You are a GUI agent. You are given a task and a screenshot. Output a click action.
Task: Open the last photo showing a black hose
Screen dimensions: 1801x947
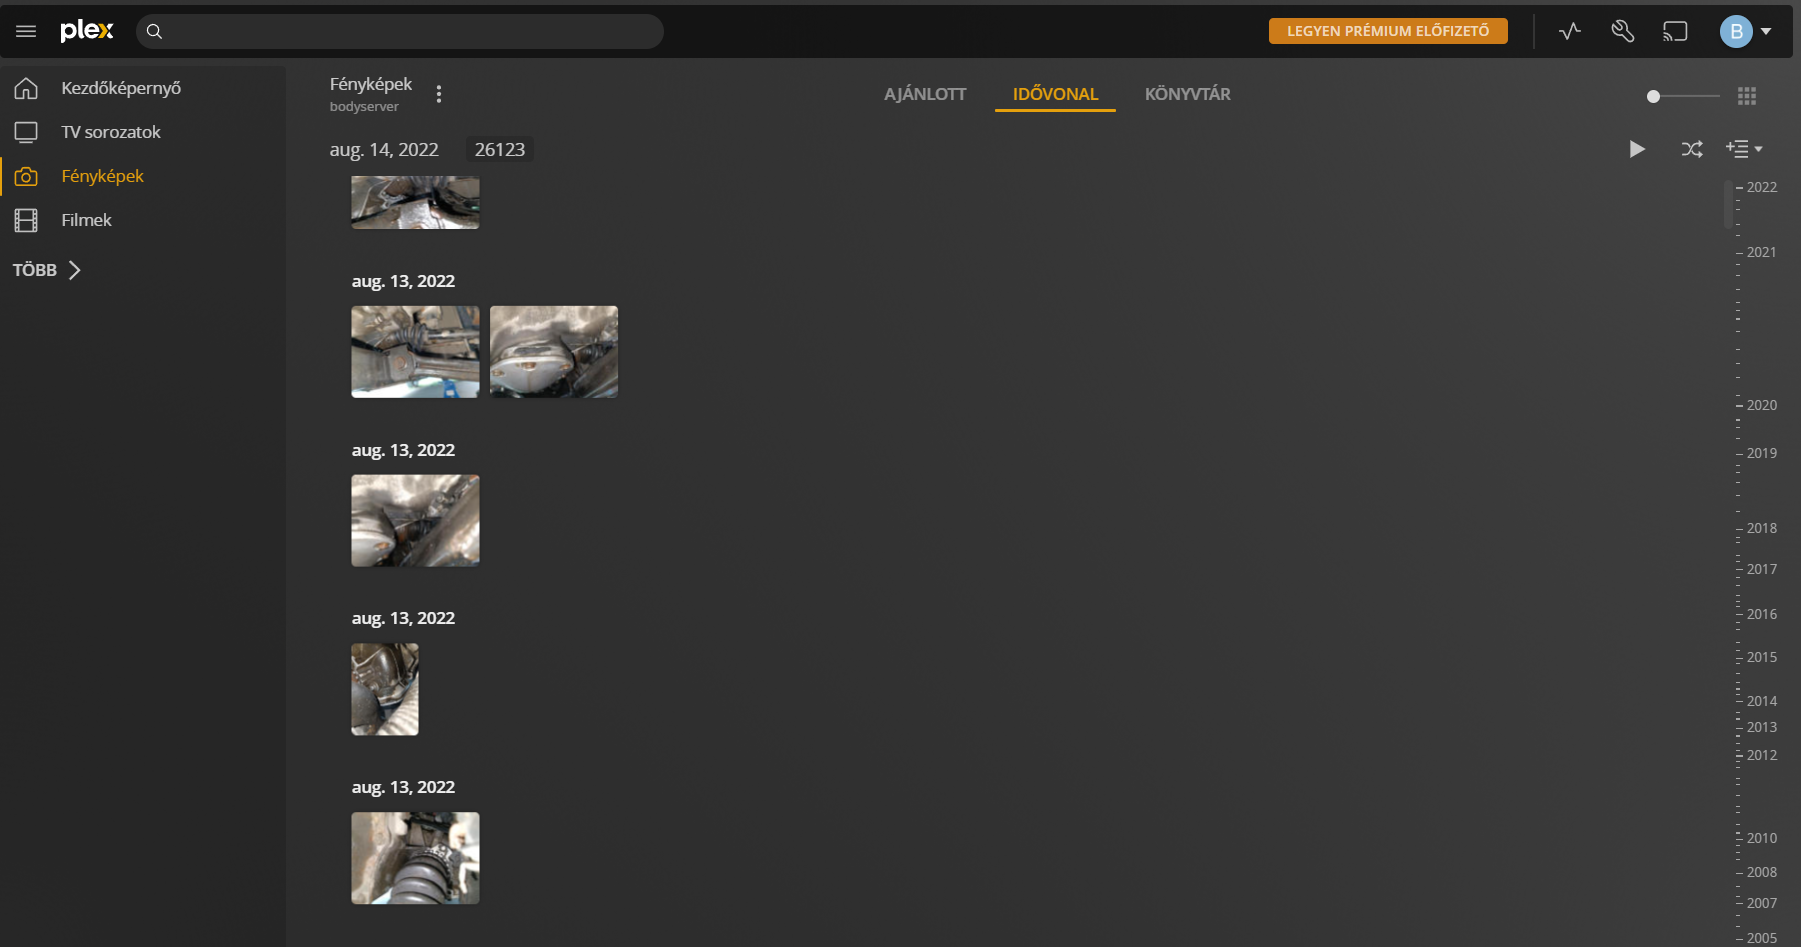(415, 858)
